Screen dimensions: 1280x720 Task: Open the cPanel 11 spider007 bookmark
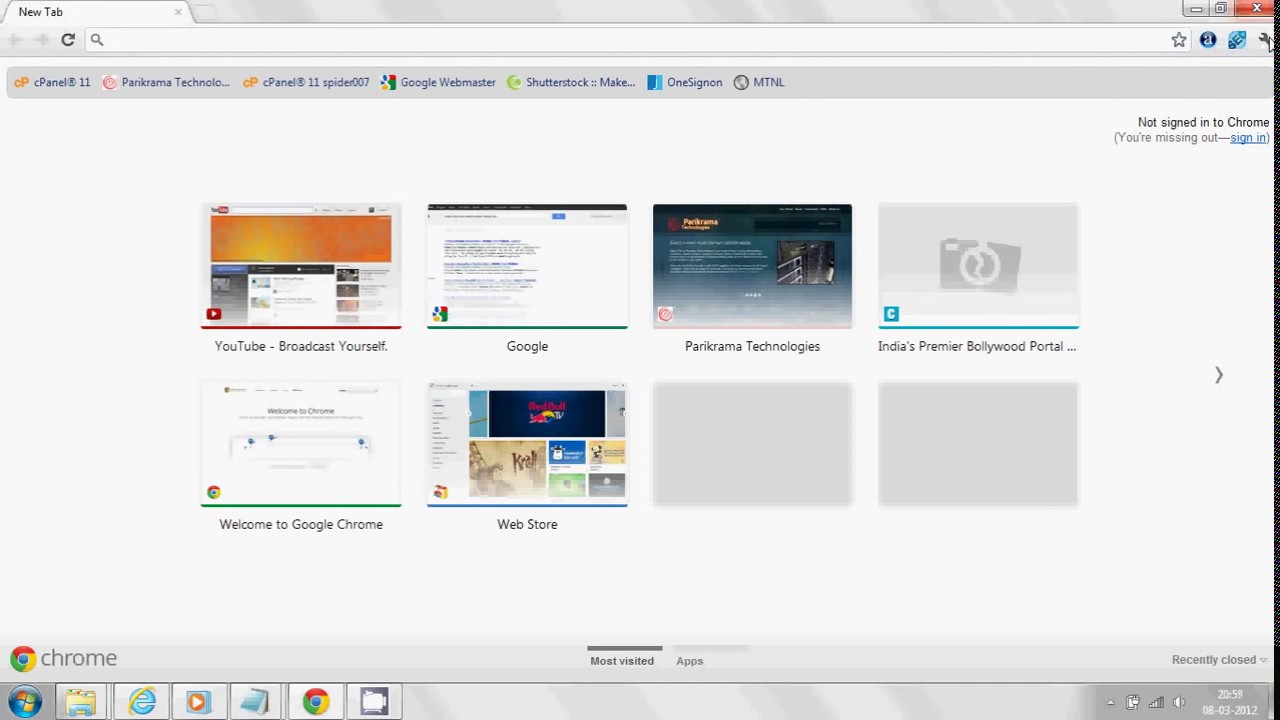[306, 83]
